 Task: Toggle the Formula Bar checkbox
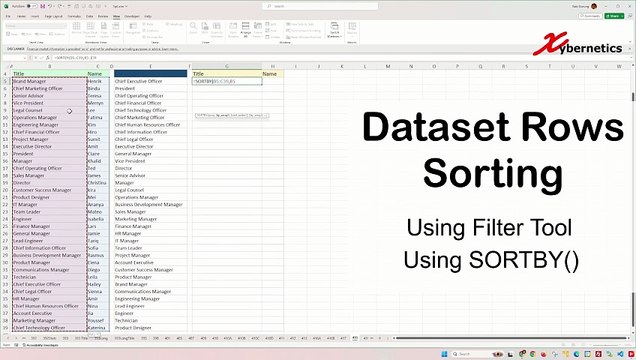[153, 37]
